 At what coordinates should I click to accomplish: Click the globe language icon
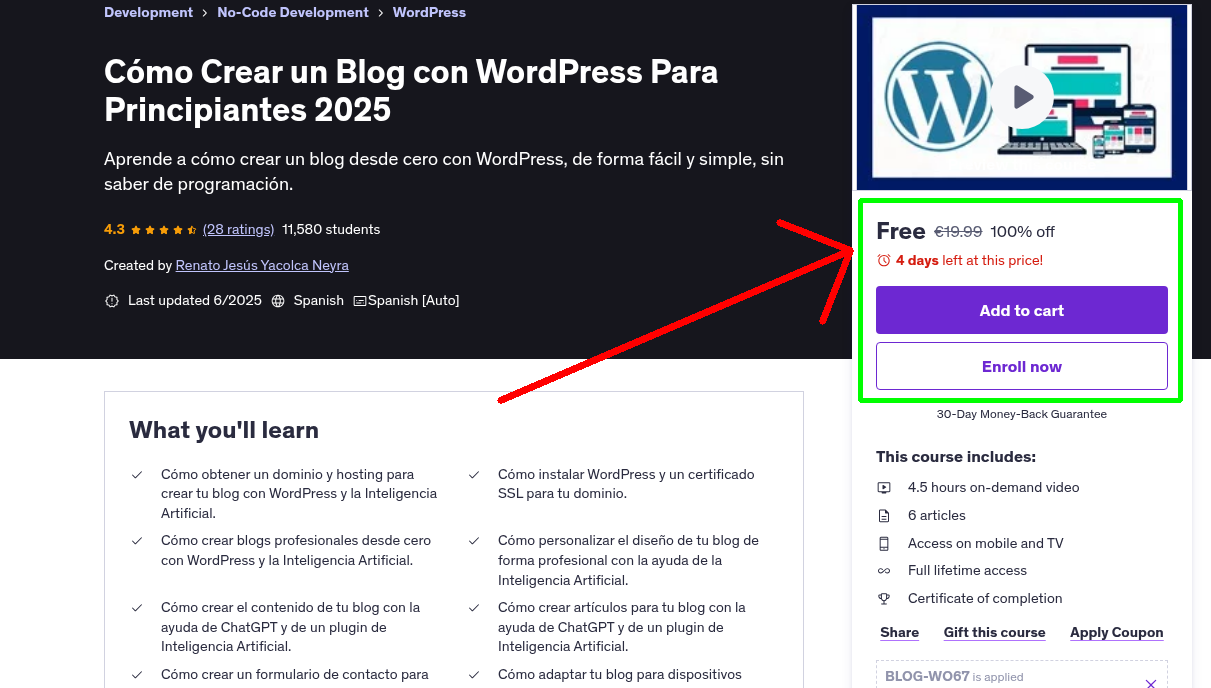coord(278,300)
